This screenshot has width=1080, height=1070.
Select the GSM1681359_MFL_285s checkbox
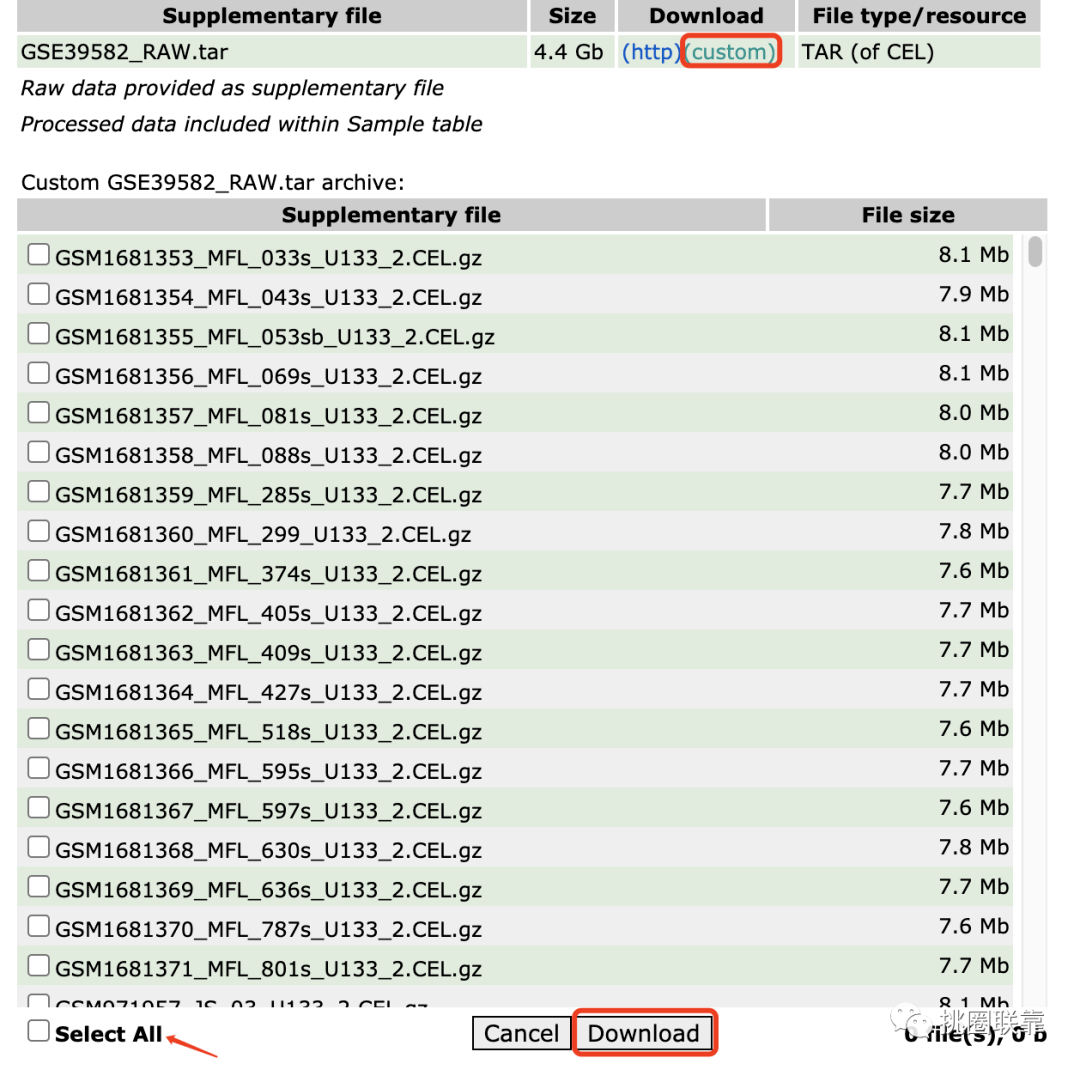click(39, 491)
